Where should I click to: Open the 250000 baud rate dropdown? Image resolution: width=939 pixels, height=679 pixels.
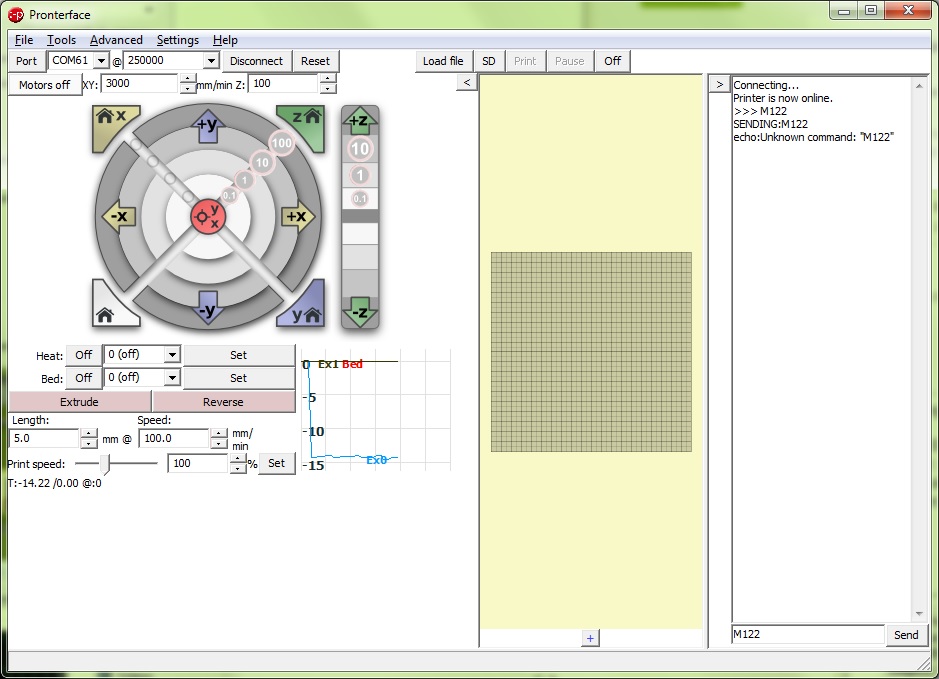pos(211,60)
